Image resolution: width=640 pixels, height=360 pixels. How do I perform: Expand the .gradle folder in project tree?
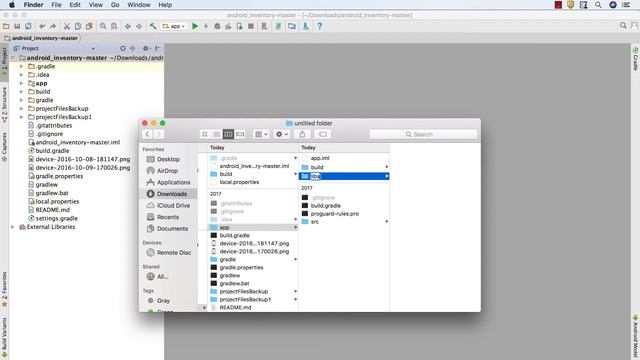pyautogui.click(x=22, y=66)
